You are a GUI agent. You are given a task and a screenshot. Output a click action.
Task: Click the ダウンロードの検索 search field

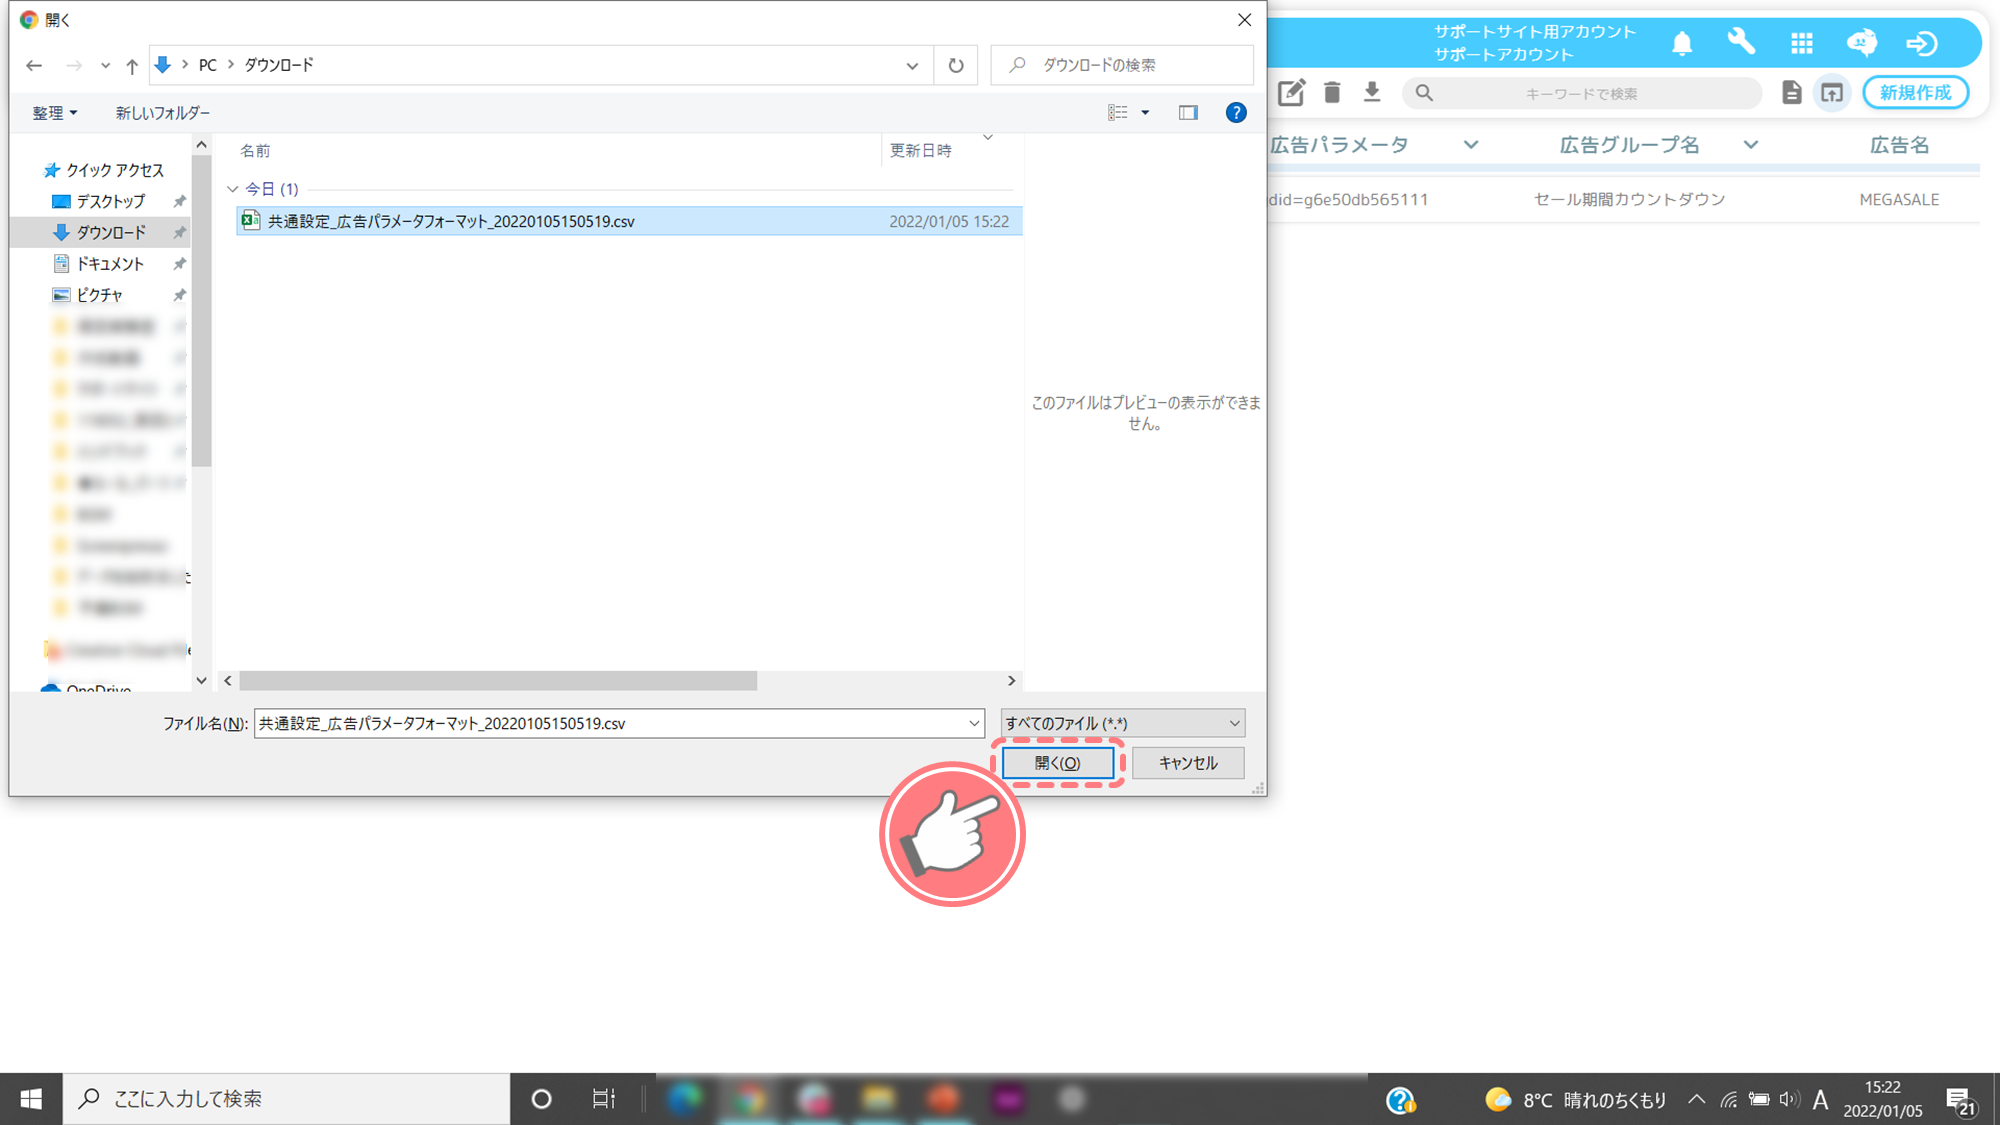pyautogui.click(x=1122, y=65)
